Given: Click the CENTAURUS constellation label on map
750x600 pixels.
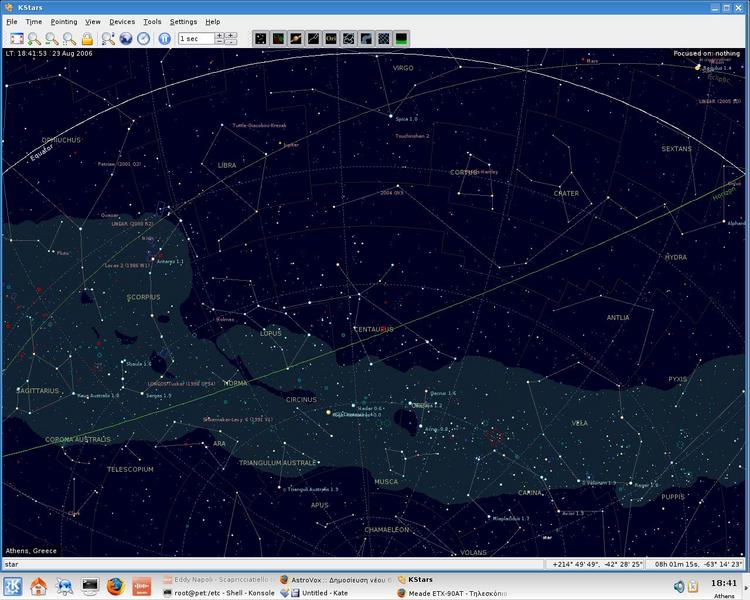Looking at the screenshot, I should click(x=374, y=329).
